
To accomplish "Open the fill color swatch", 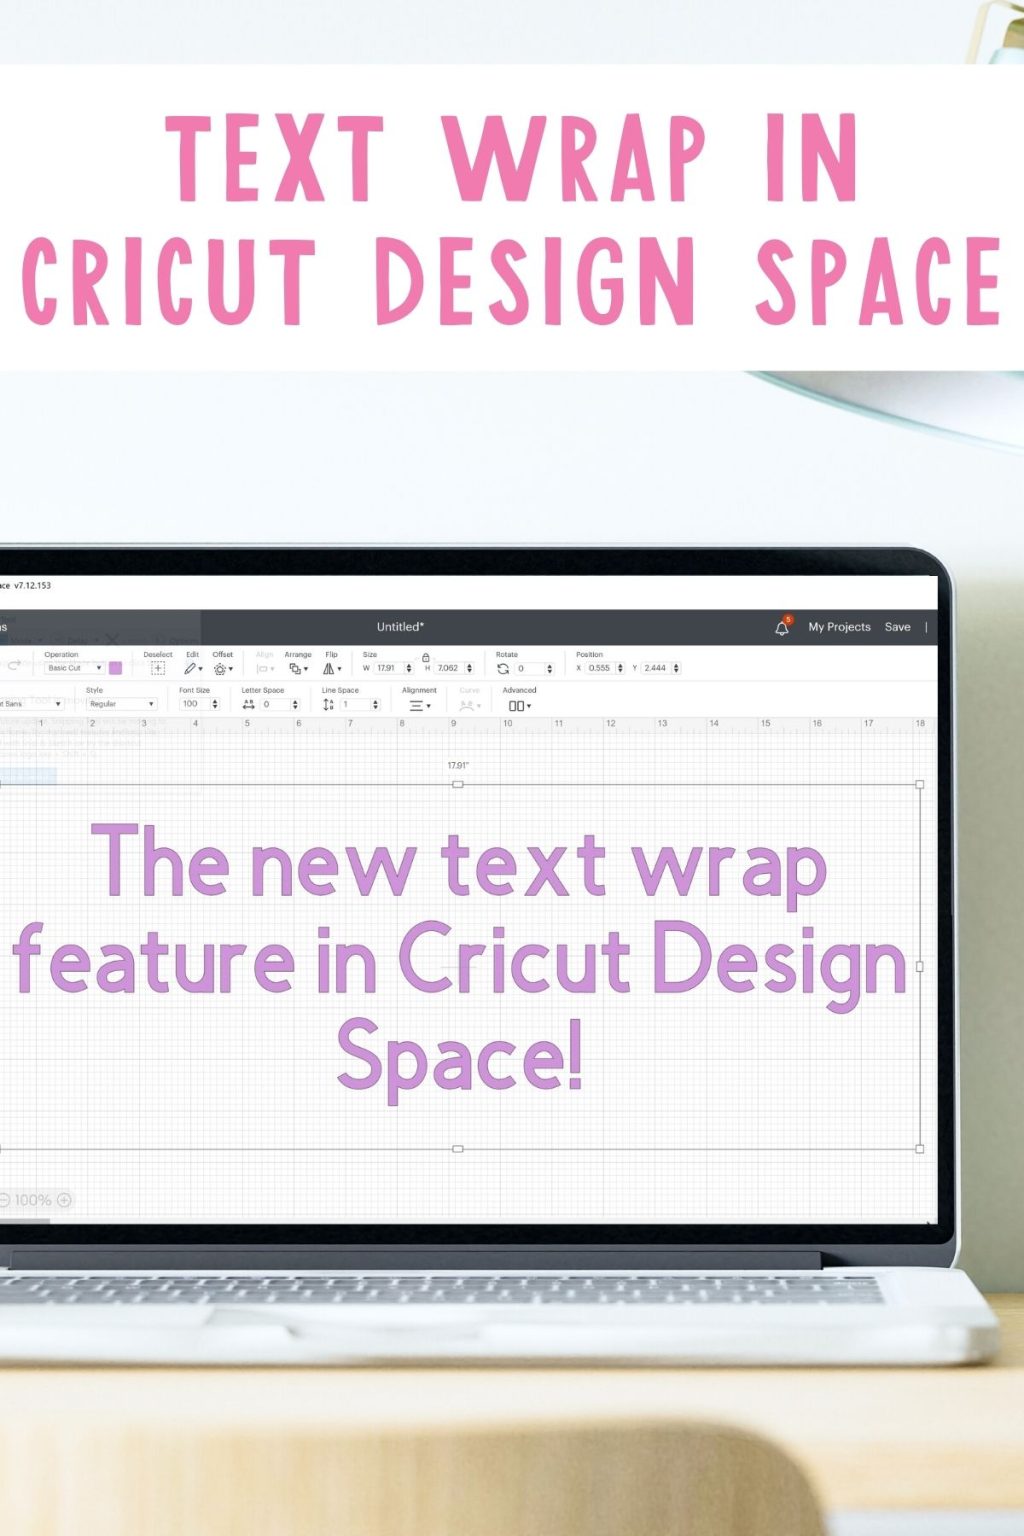I will click(x=113, y=666).
